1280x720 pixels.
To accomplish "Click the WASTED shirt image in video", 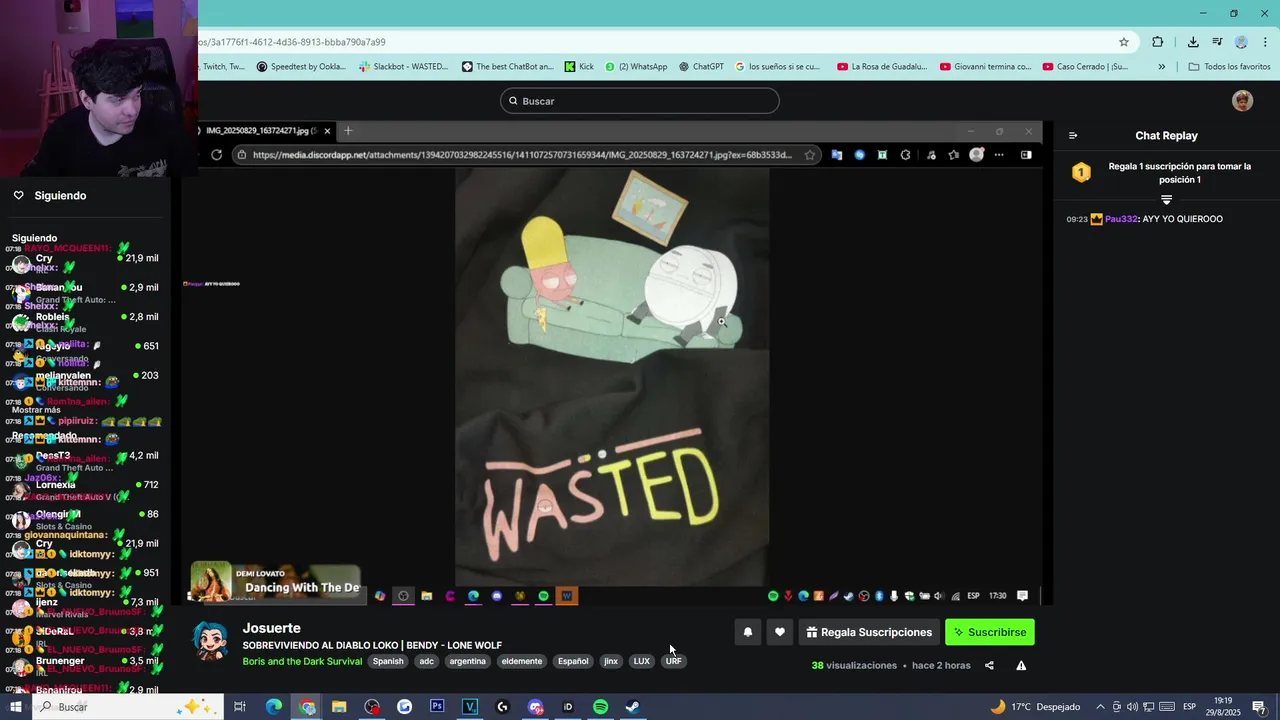I will pyautogui.click(x=612, y=376).
